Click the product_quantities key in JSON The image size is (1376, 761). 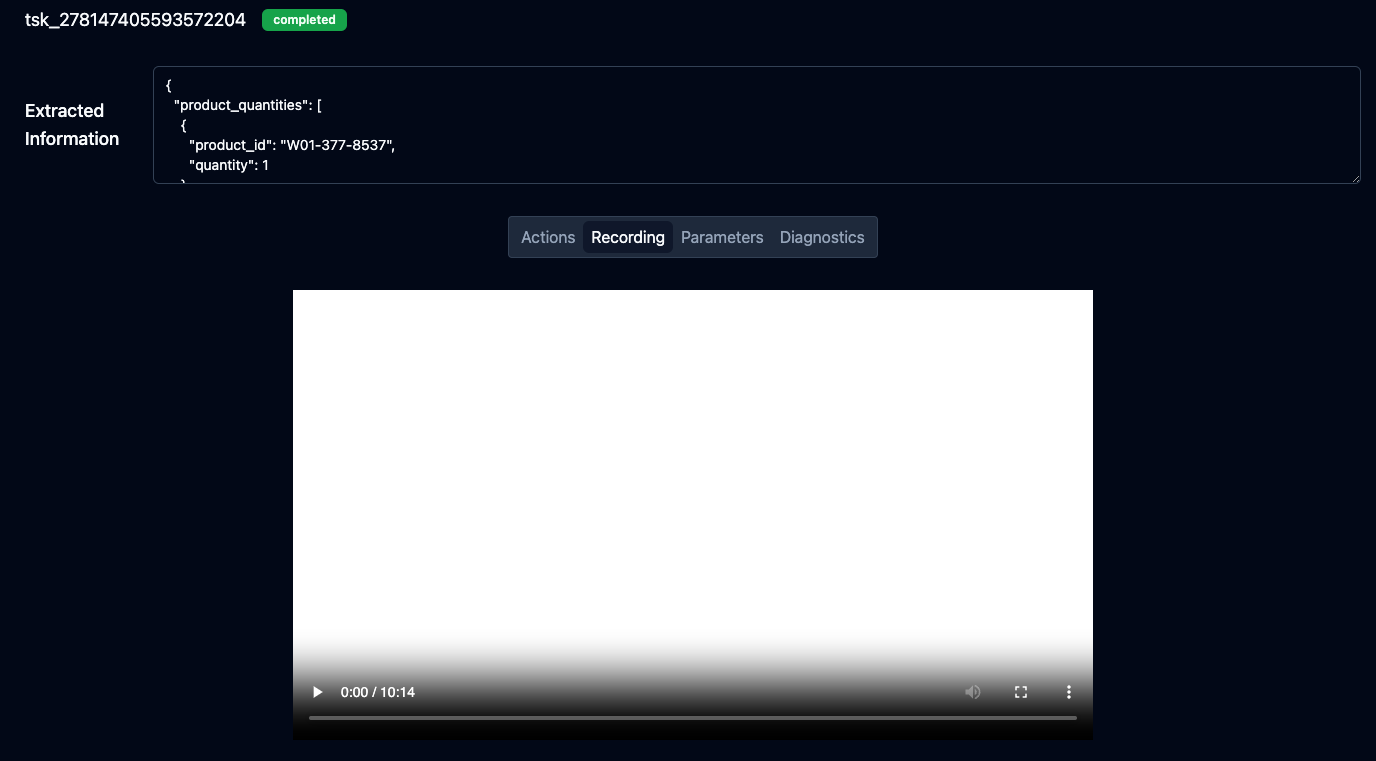click(x=240, y=105)
